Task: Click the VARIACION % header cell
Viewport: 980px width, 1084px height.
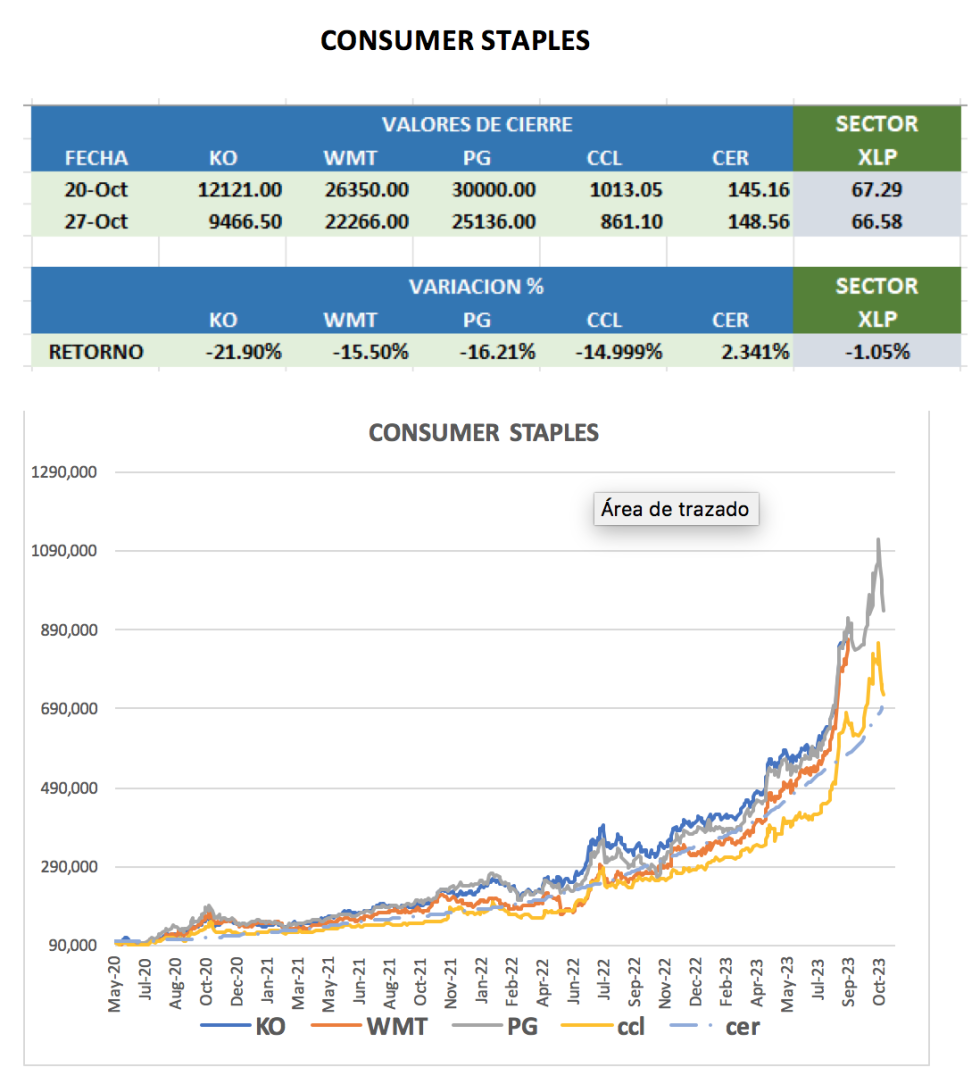Action: point(476,287)
